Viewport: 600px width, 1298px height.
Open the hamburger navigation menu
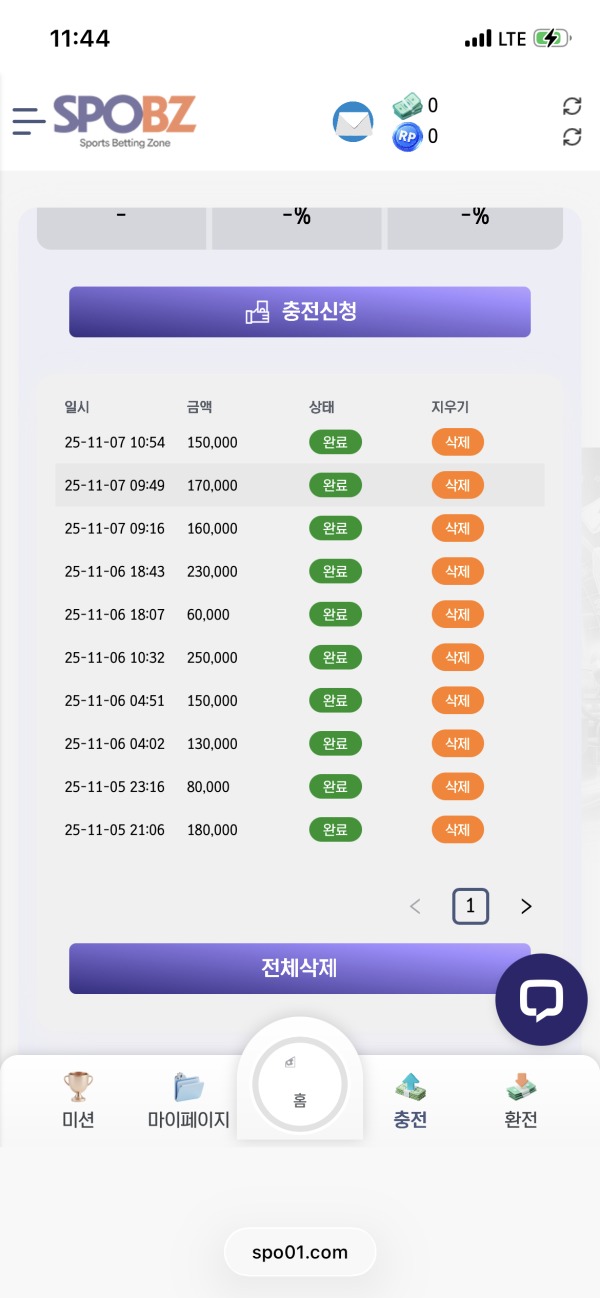[x=28, y=122]
